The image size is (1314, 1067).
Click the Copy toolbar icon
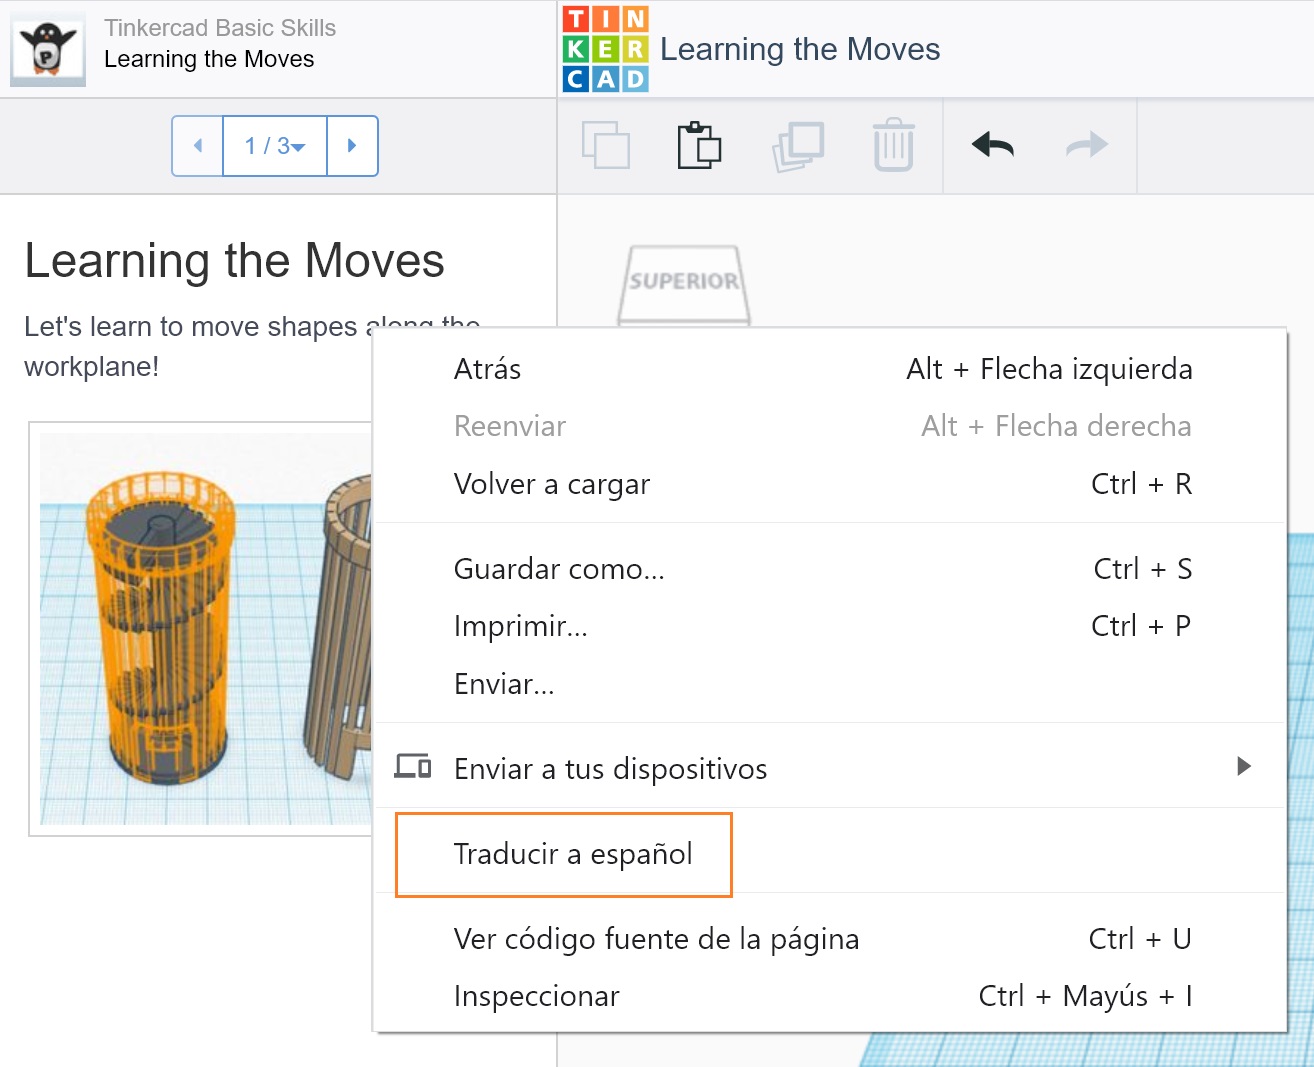(x=606, y=145)
